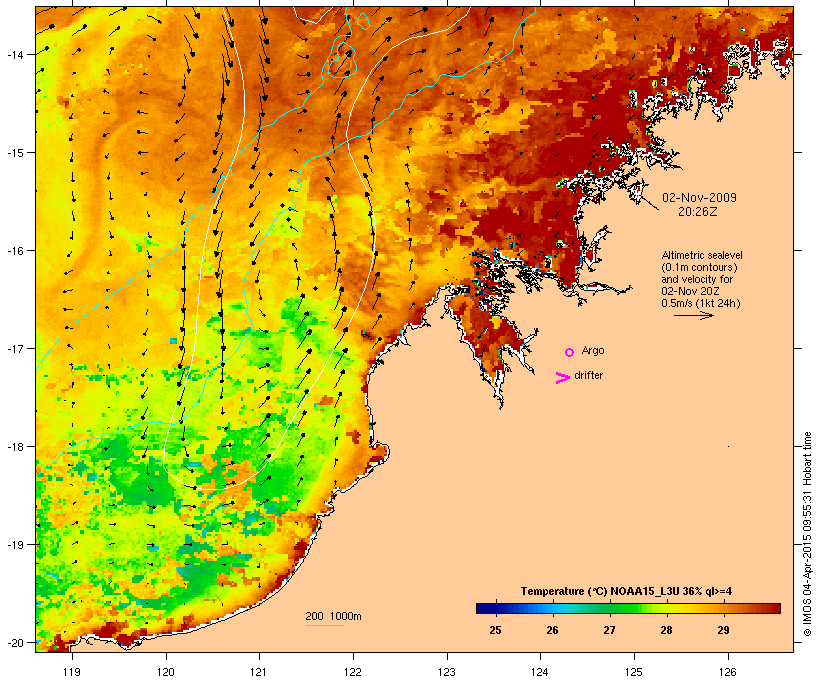Image resolution: width=820 pixels, height=680 pixels.
Task: Click the magenta drifter legend marker
Action: pyautogui.click(x=563, y=378)
